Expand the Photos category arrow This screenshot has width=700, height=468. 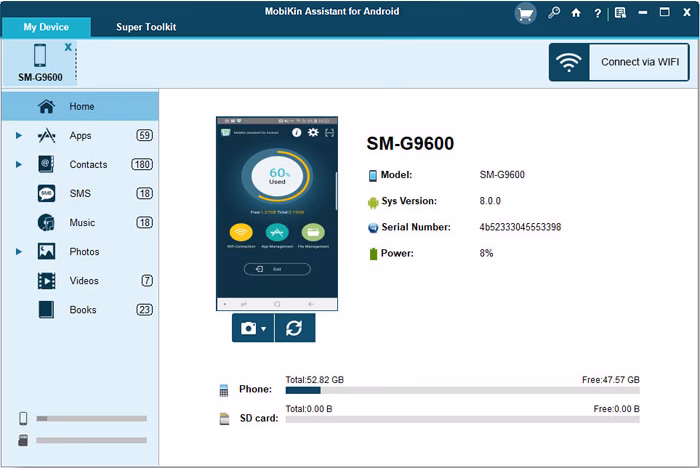point(19,251)
